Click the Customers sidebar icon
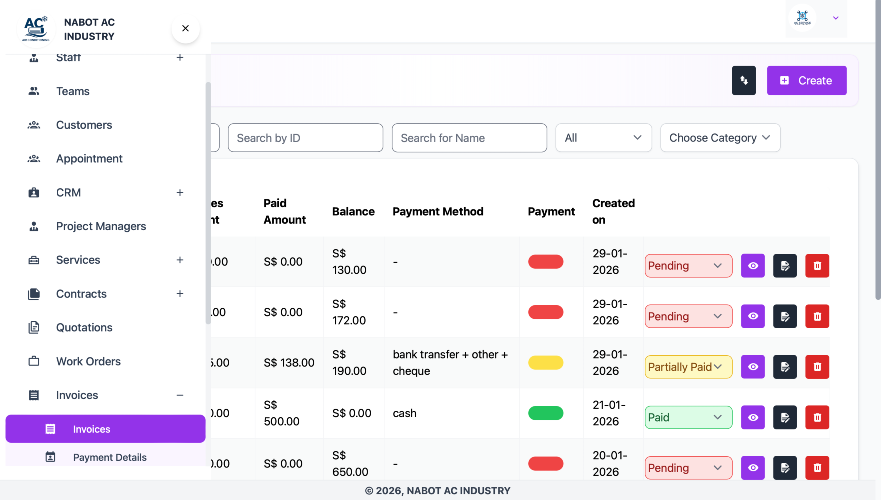Viewport: 881px width, 500px height. [x=34, y=125]
